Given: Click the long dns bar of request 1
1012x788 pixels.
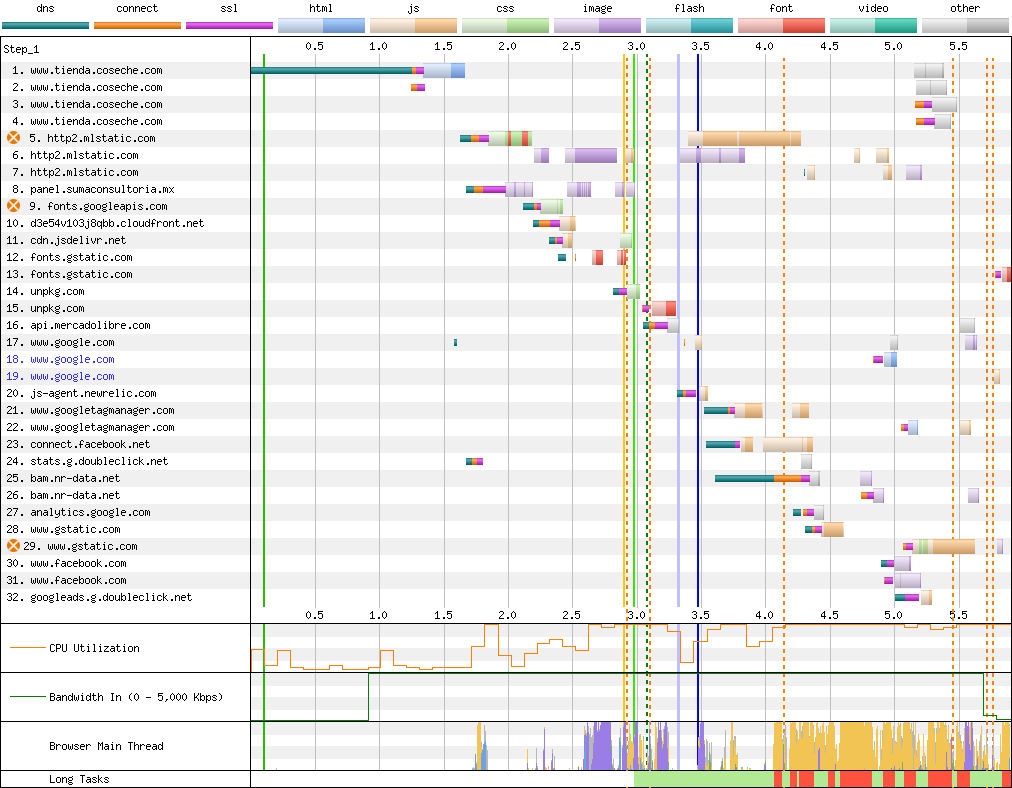Looking at the screenshot, I should (x=330, y=70).
